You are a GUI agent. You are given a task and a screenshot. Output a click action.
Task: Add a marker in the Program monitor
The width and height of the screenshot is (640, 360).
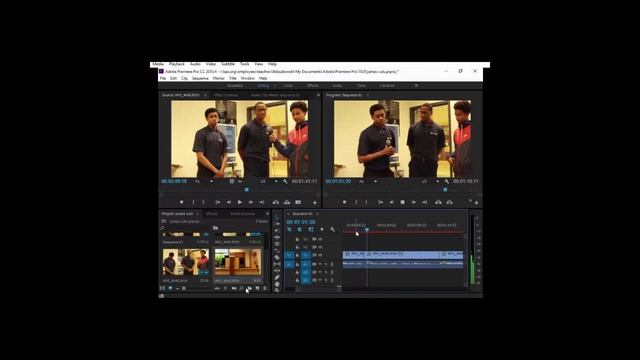(x=344, y=202)
